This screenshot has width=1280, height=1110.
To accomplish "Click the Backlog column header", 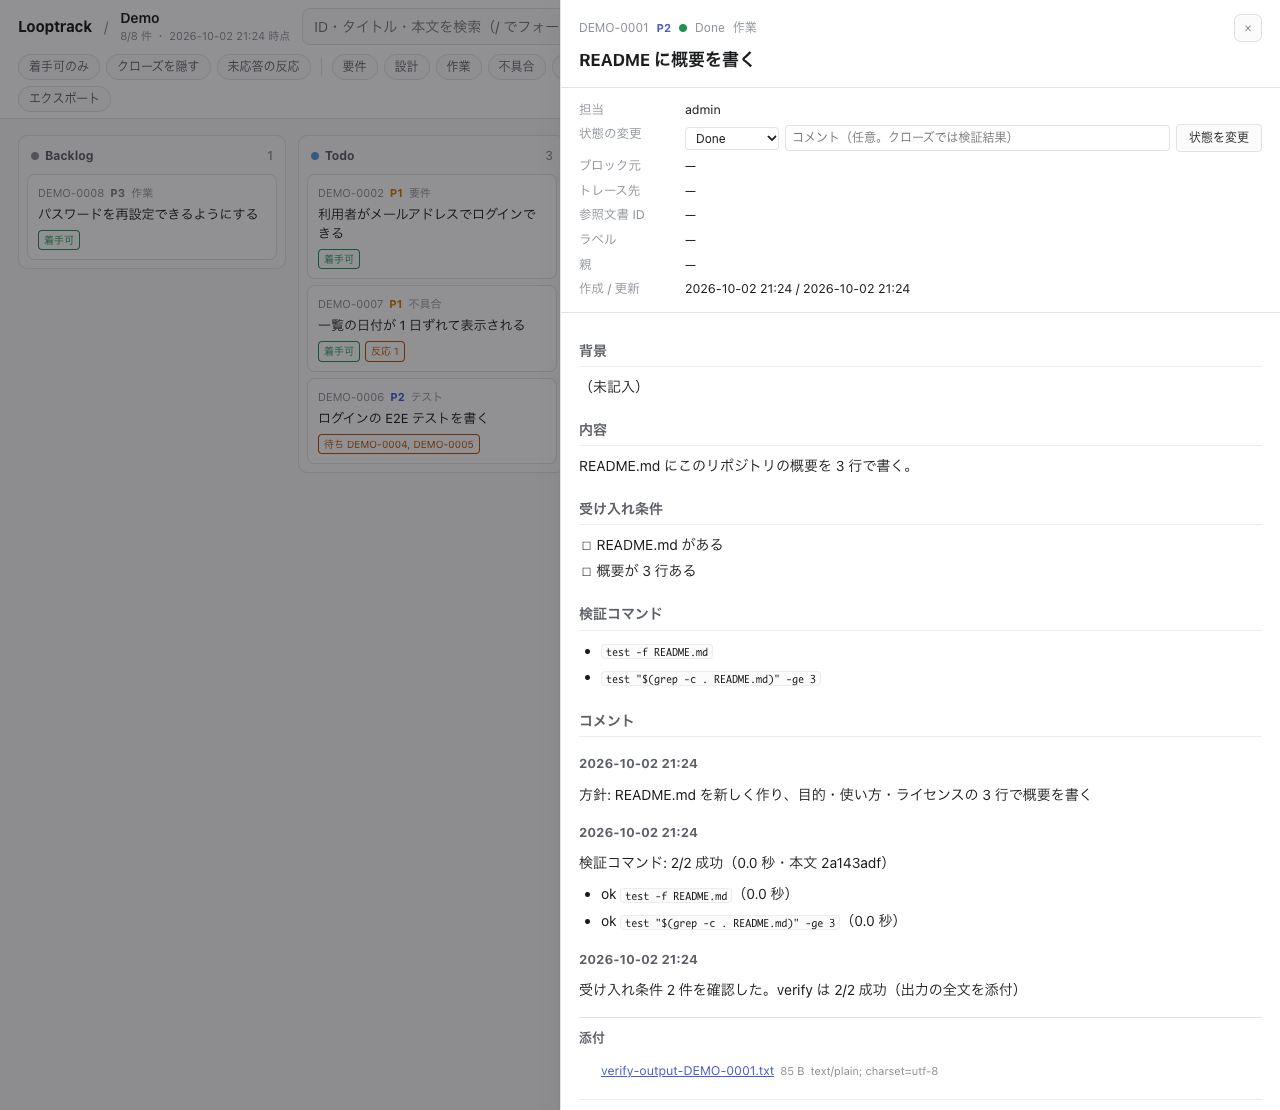I will (x=152, y=156).
